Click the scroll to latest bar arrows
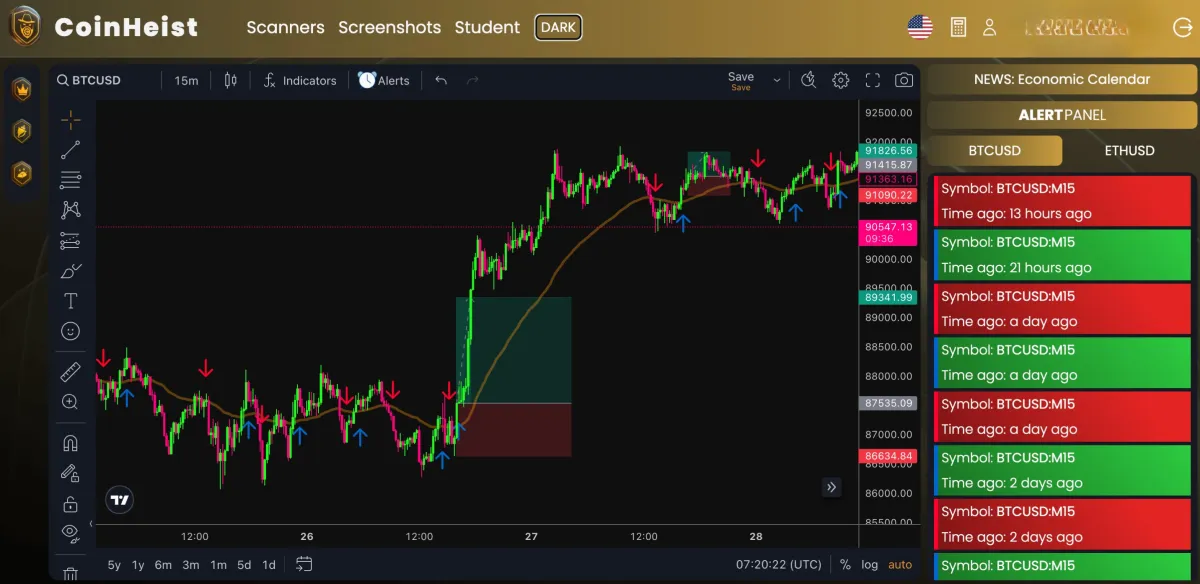The width and height of the screenshot is (1200, 584). [x=831, y=487]
